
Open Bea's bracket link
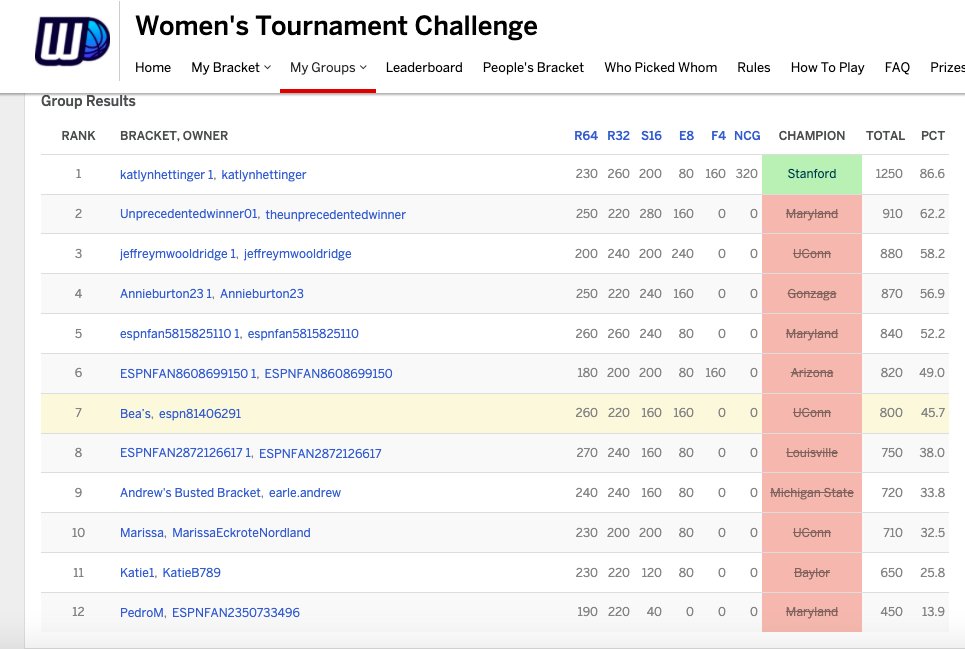click(135, 413)
